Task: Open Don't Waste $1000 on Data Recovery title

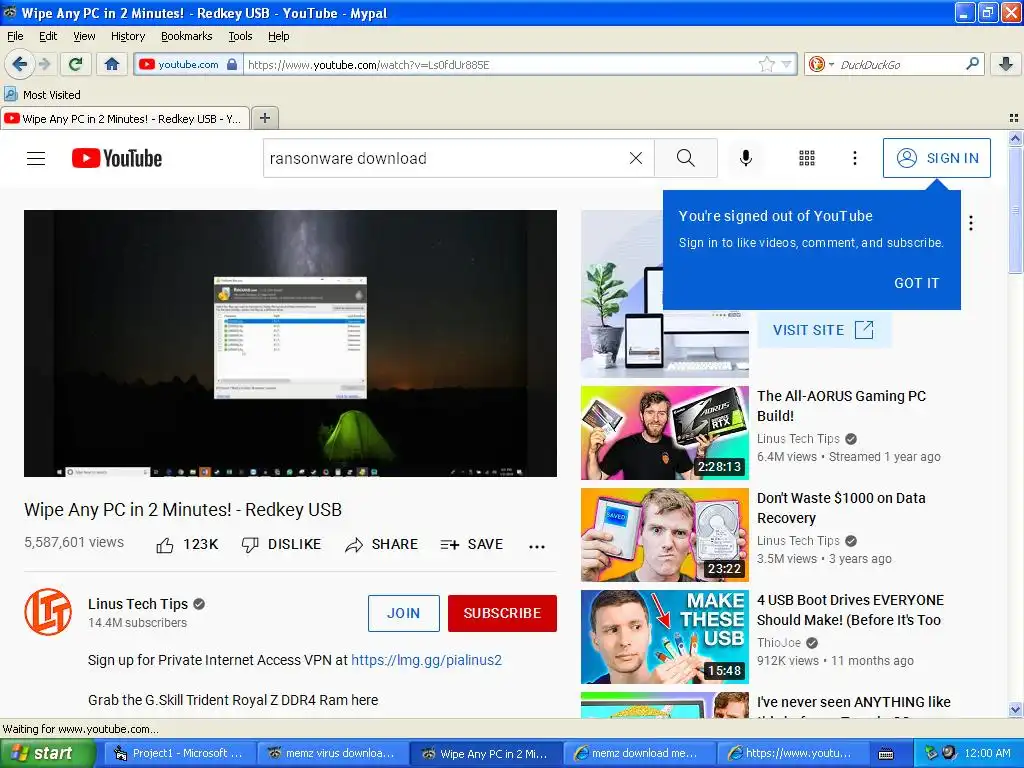Action: pos(841,508)
